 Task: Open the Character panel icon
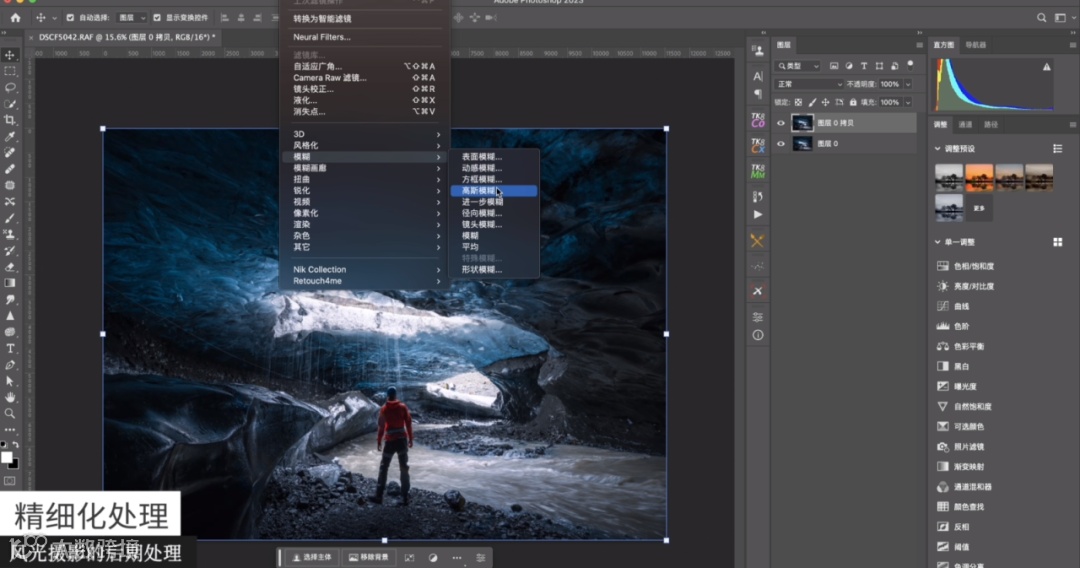[x=758, y=76]
